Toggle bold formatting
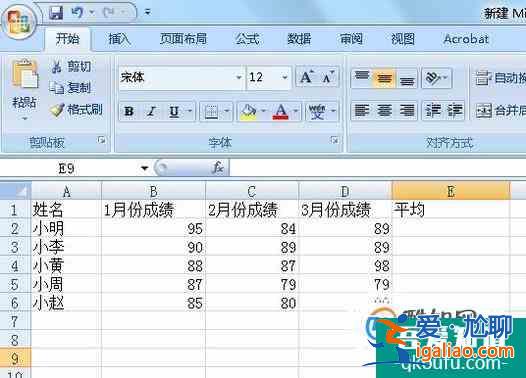The height and width of the screenshot is (378, 526). click(x=129, y=111)
